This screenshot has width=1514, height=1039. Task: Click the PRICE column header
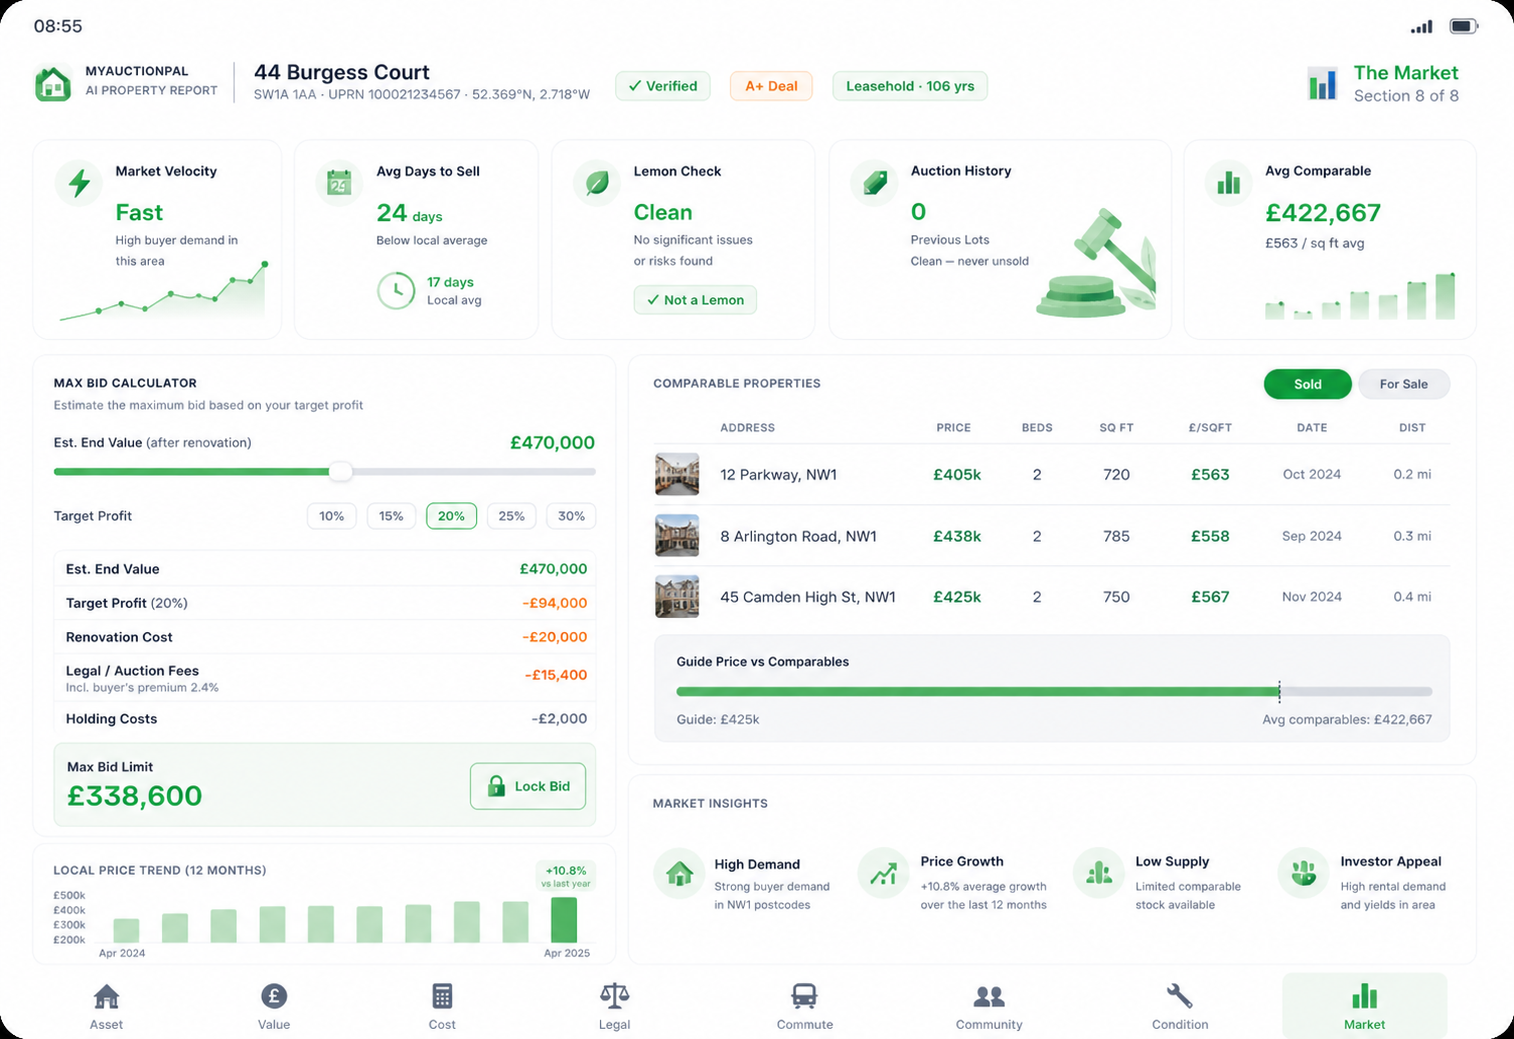click(x=954, y=428)
